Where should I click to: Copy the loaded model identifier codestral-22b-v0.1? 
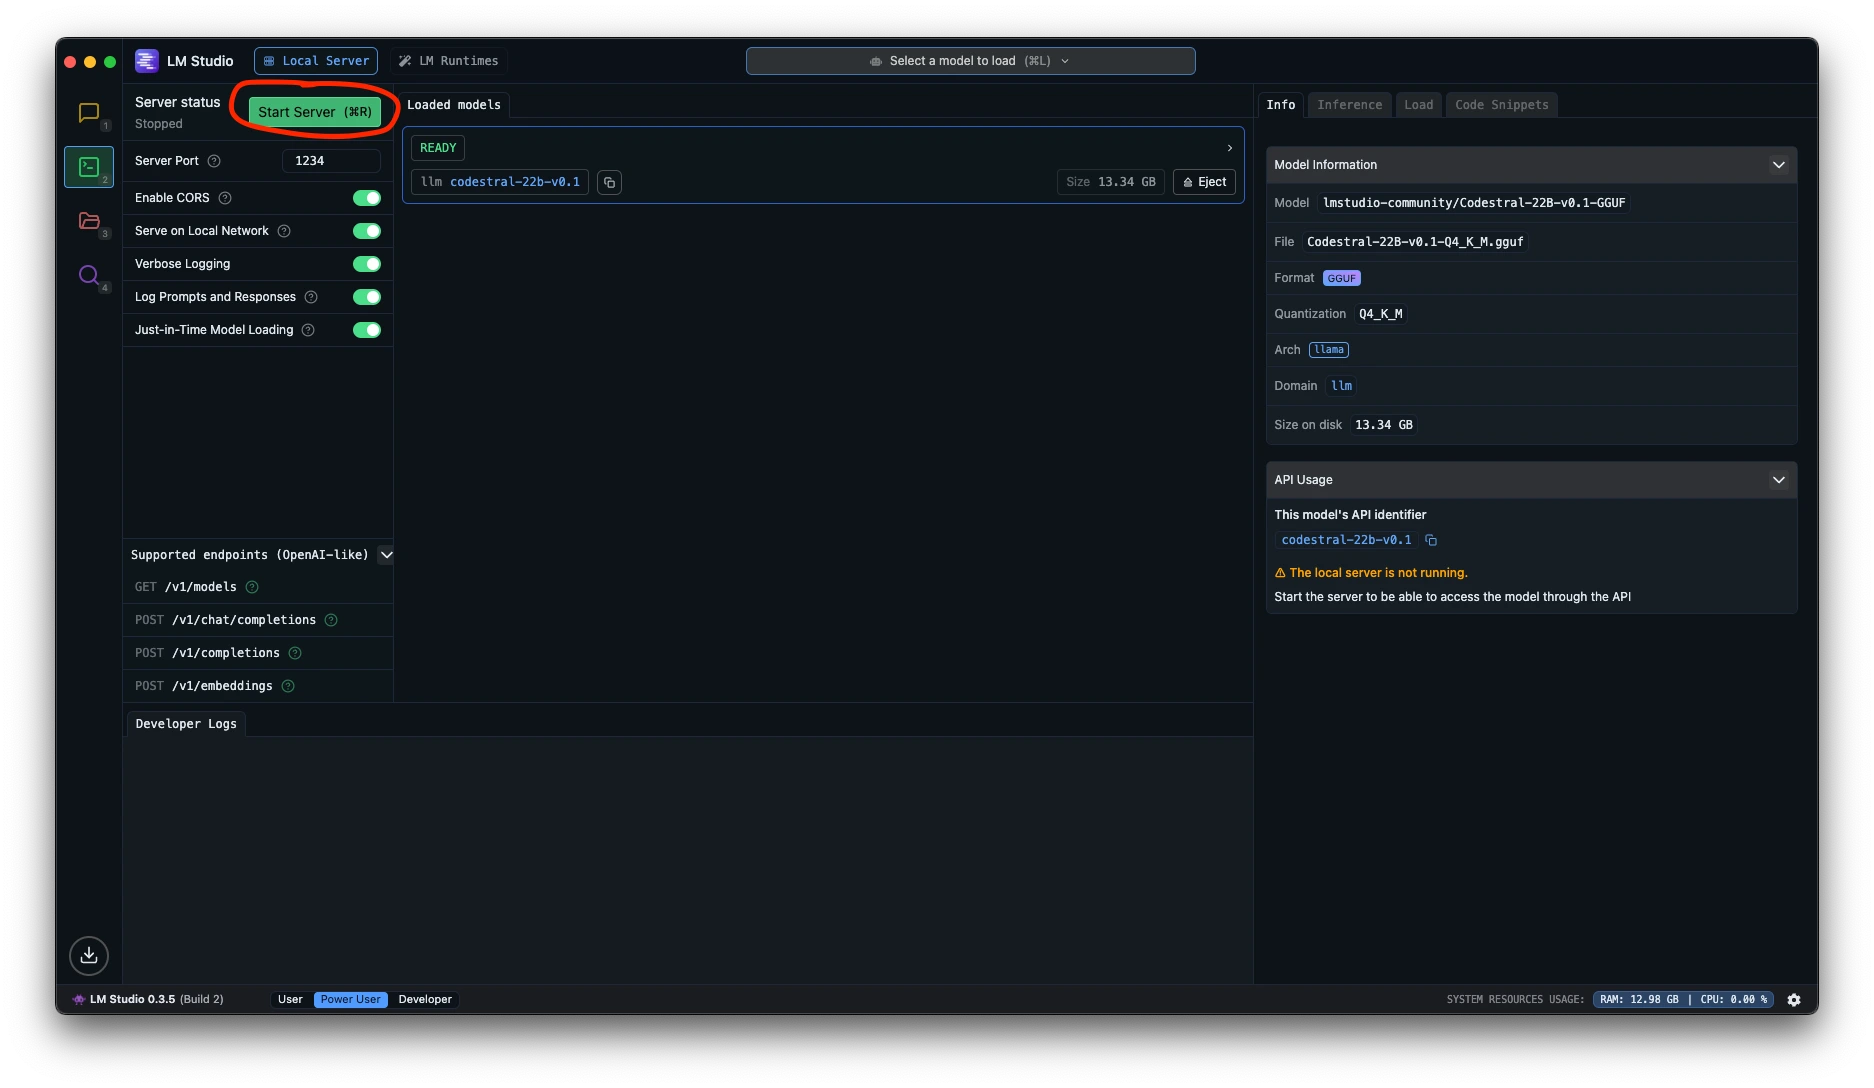click(x=609, y=182)
